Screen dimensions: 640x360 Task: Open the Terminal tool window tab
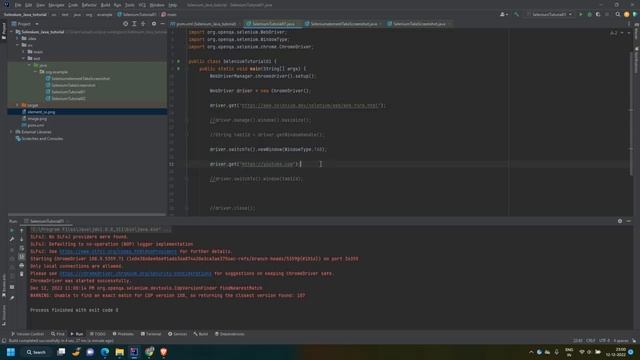point(151,334)
